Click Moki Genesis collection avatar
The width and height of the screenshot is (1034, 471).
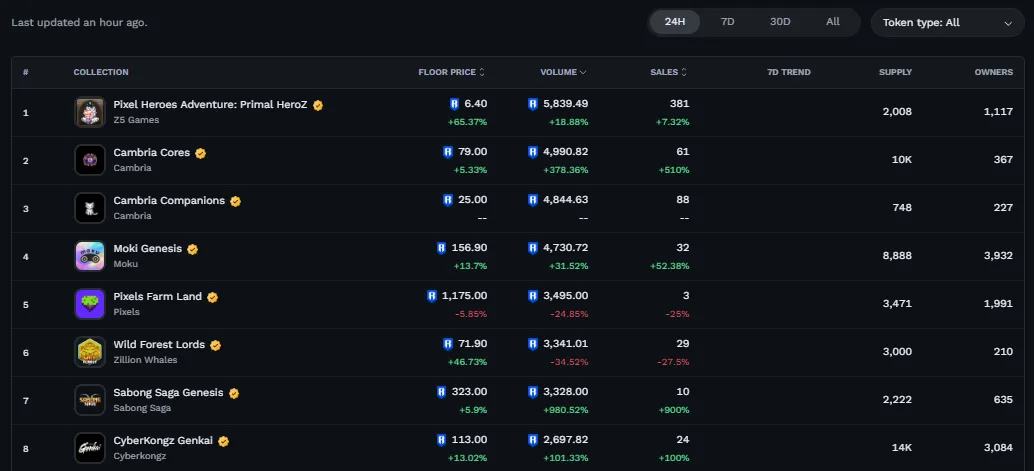coord(90,256)
